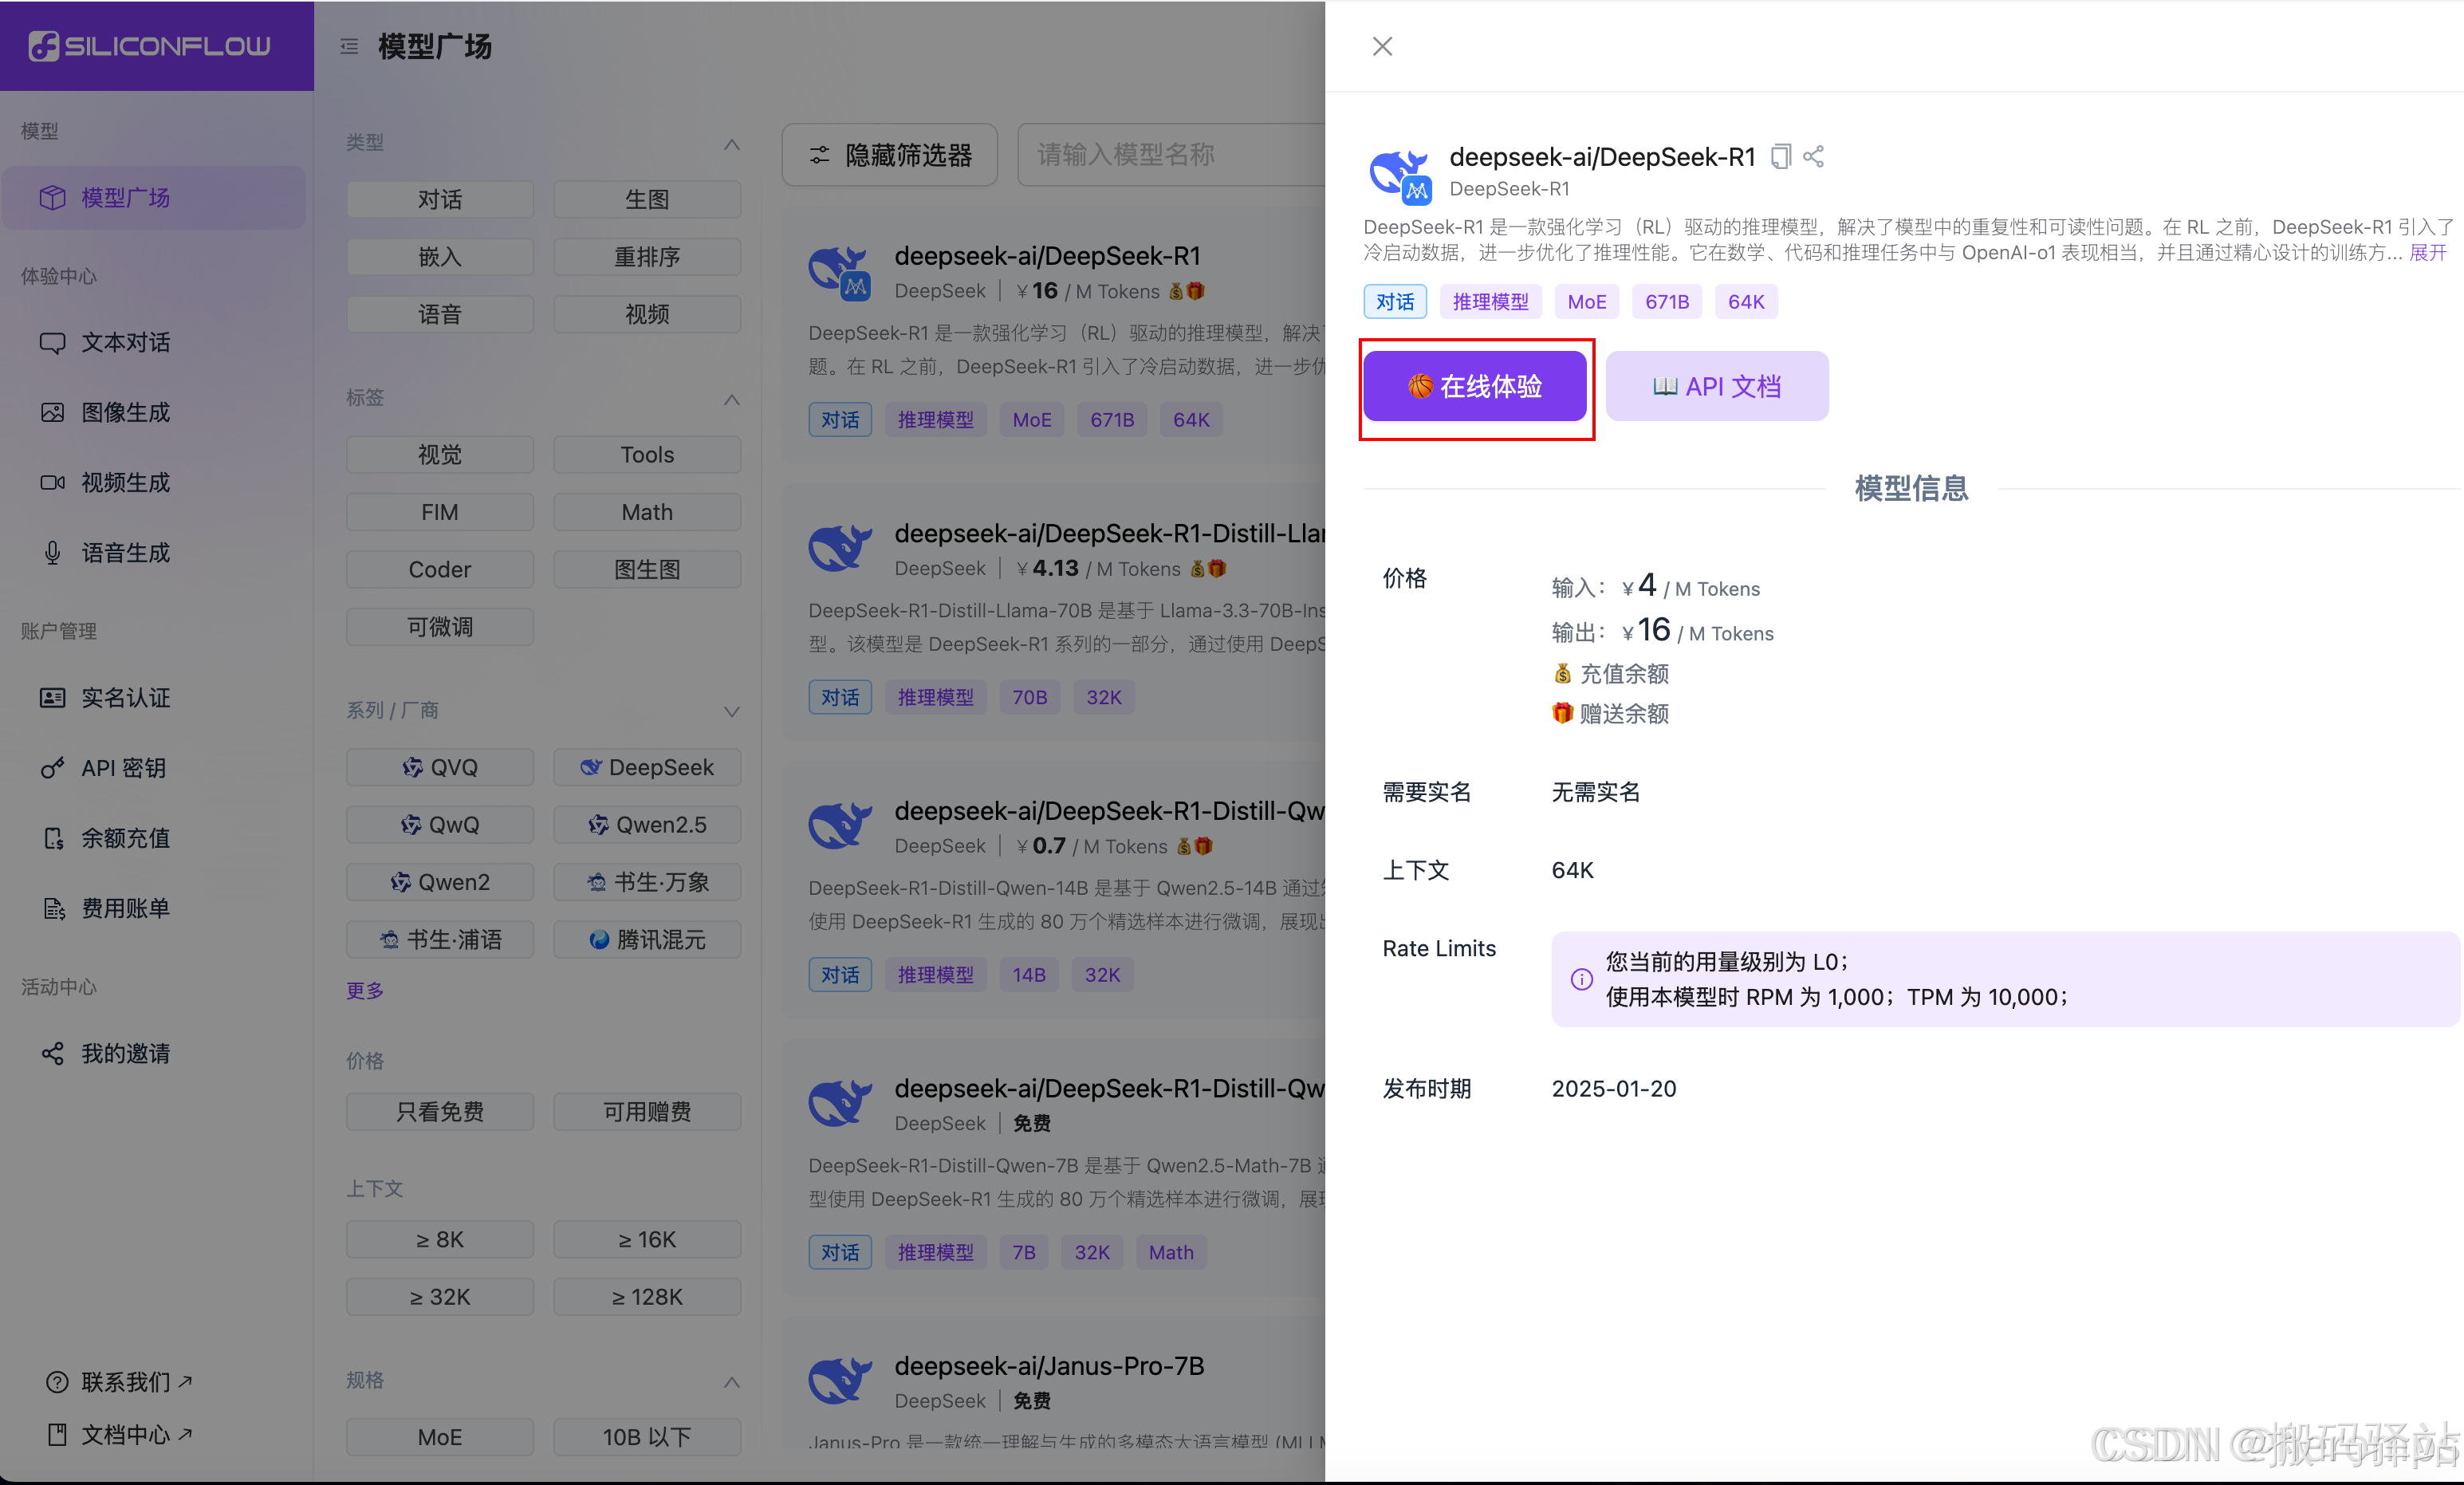Viewport: 2464px width, 1485px height.
Task: Open 图像生成 in the sidebar
Action: click(x=125, y=412)
